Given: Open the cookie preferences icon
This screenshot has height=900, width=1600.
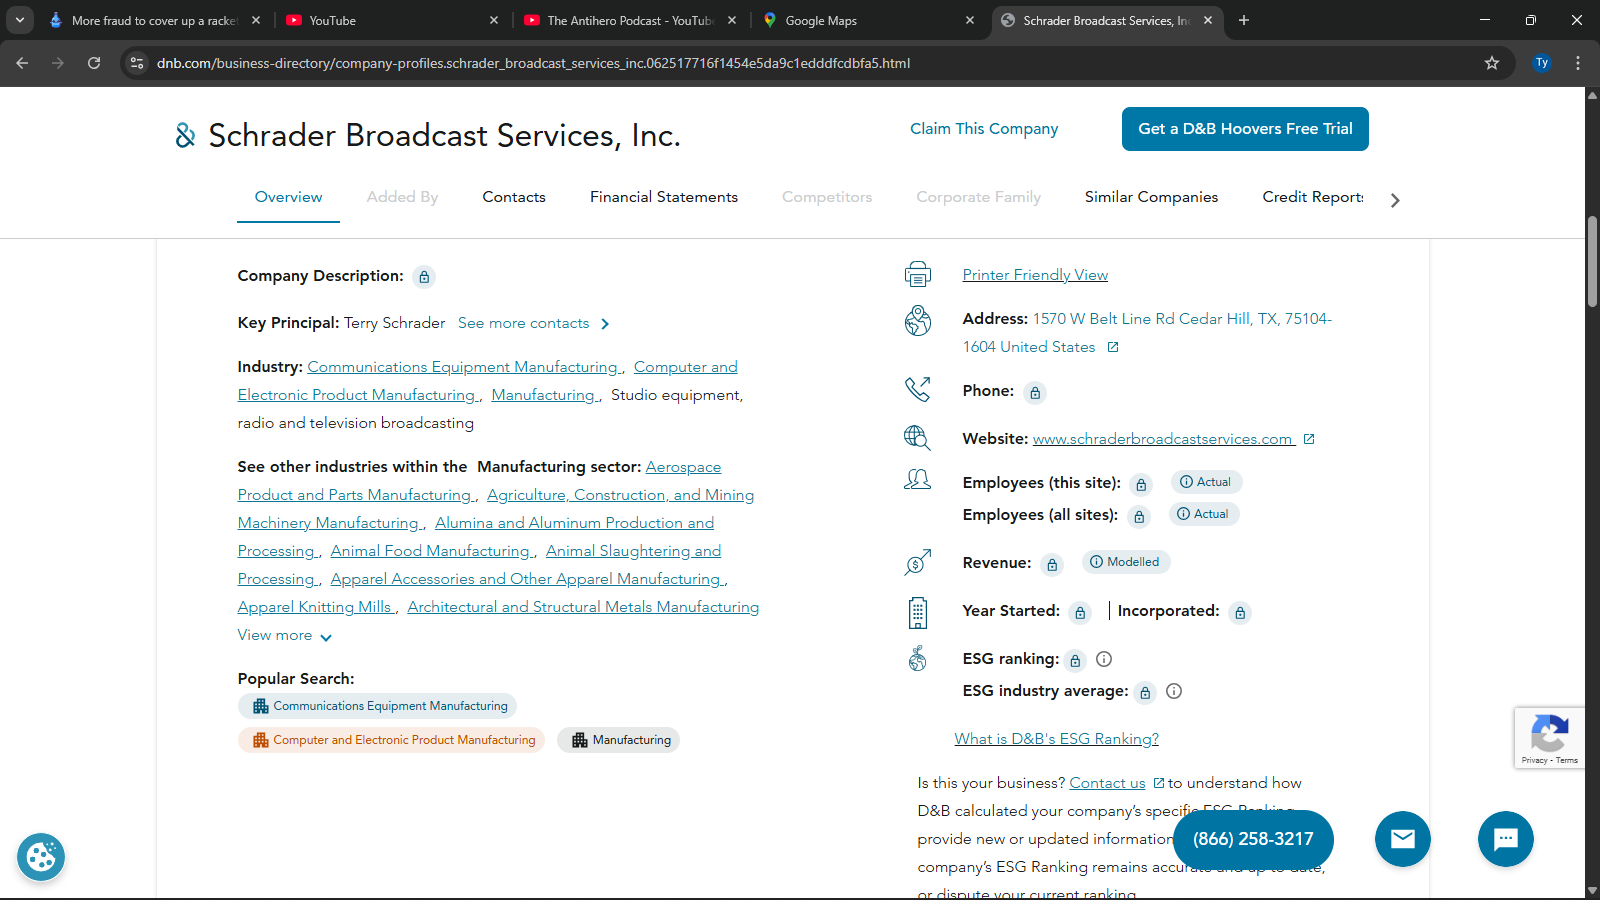Looking at the screenshot, I should [41, 857].
